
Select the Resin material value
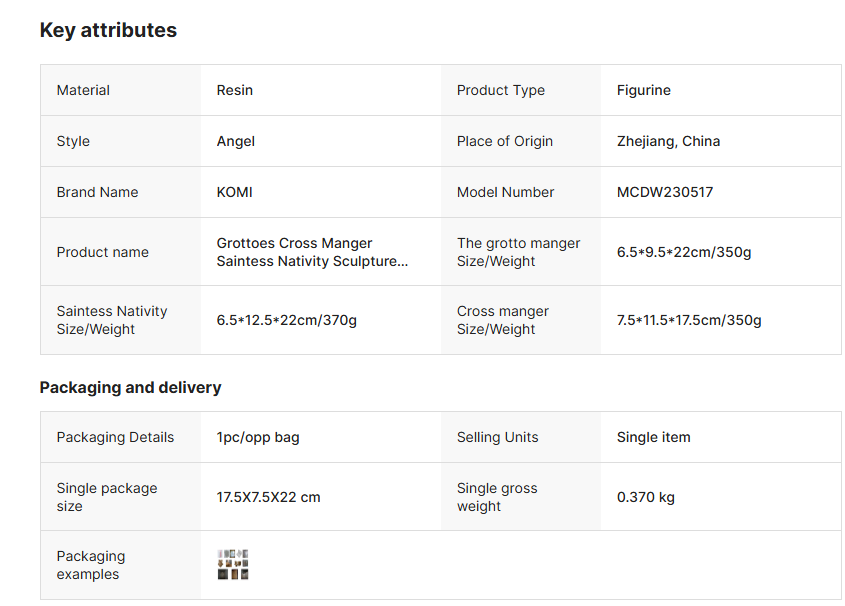click(x=235, y=90)
